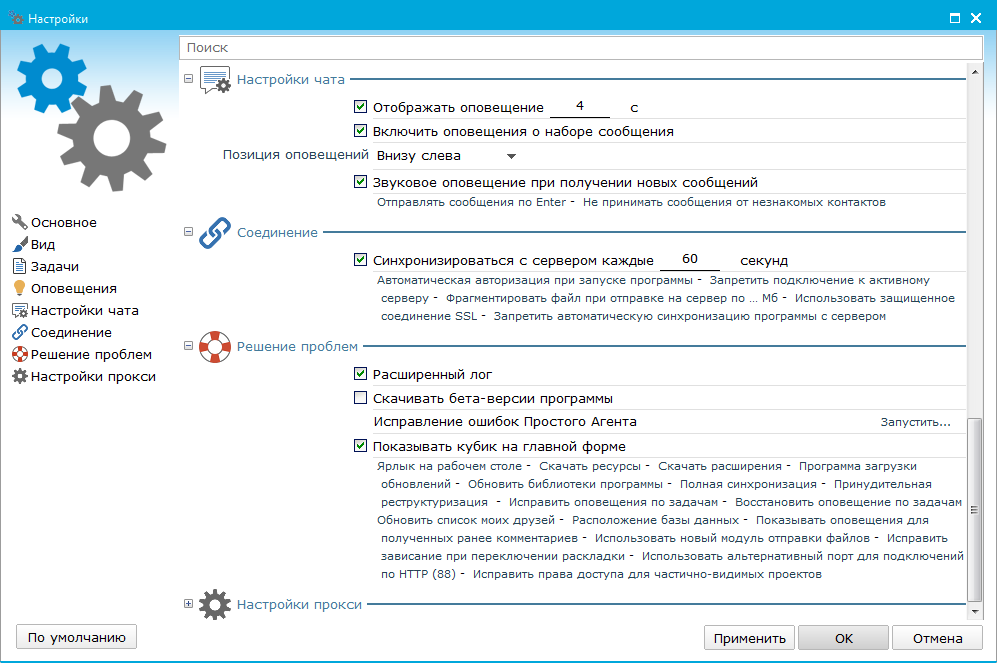The width and height of the screenshot is (997, 663).
Task: Click the chain link icon in sidebar
Action: pos(19,333)
